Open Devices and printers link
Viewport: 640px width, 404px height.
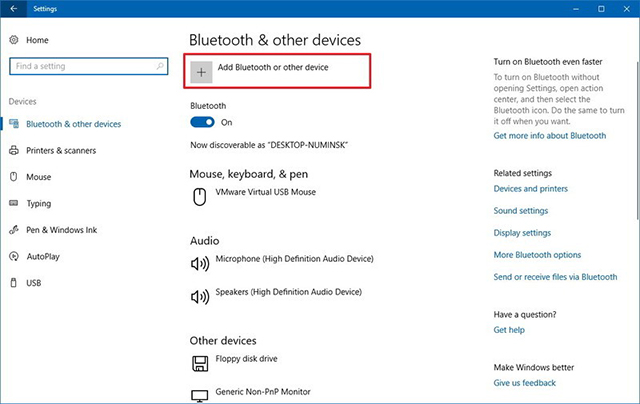click(531, 189)
